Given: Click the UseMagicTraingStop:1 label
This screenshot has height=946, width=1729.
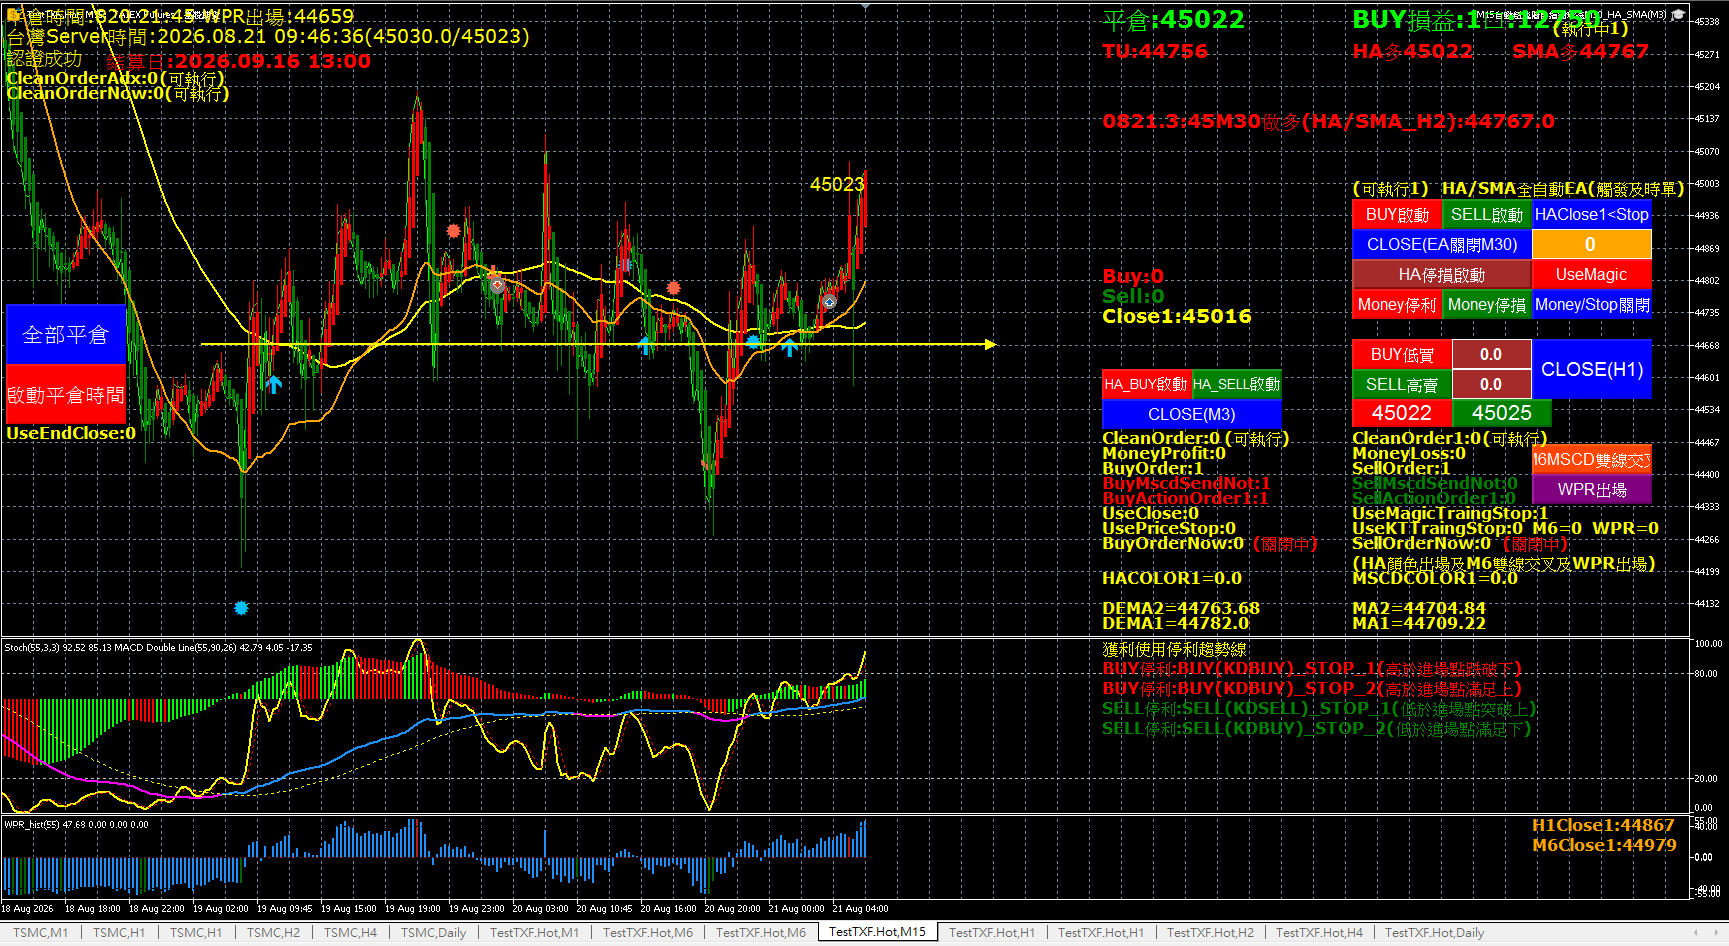Looking at the screenshot, I should click(1450, 513).
